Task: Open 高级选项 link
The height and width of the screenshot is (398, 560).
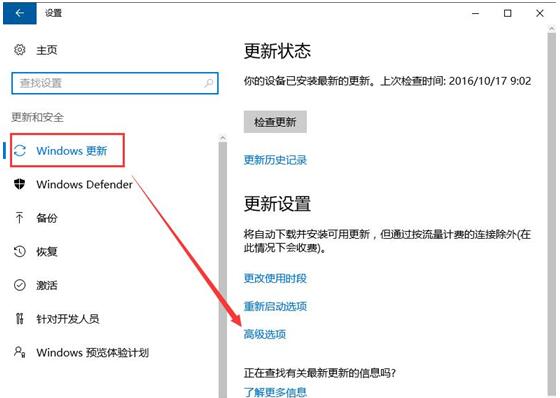Action: [x=265, y=334]
